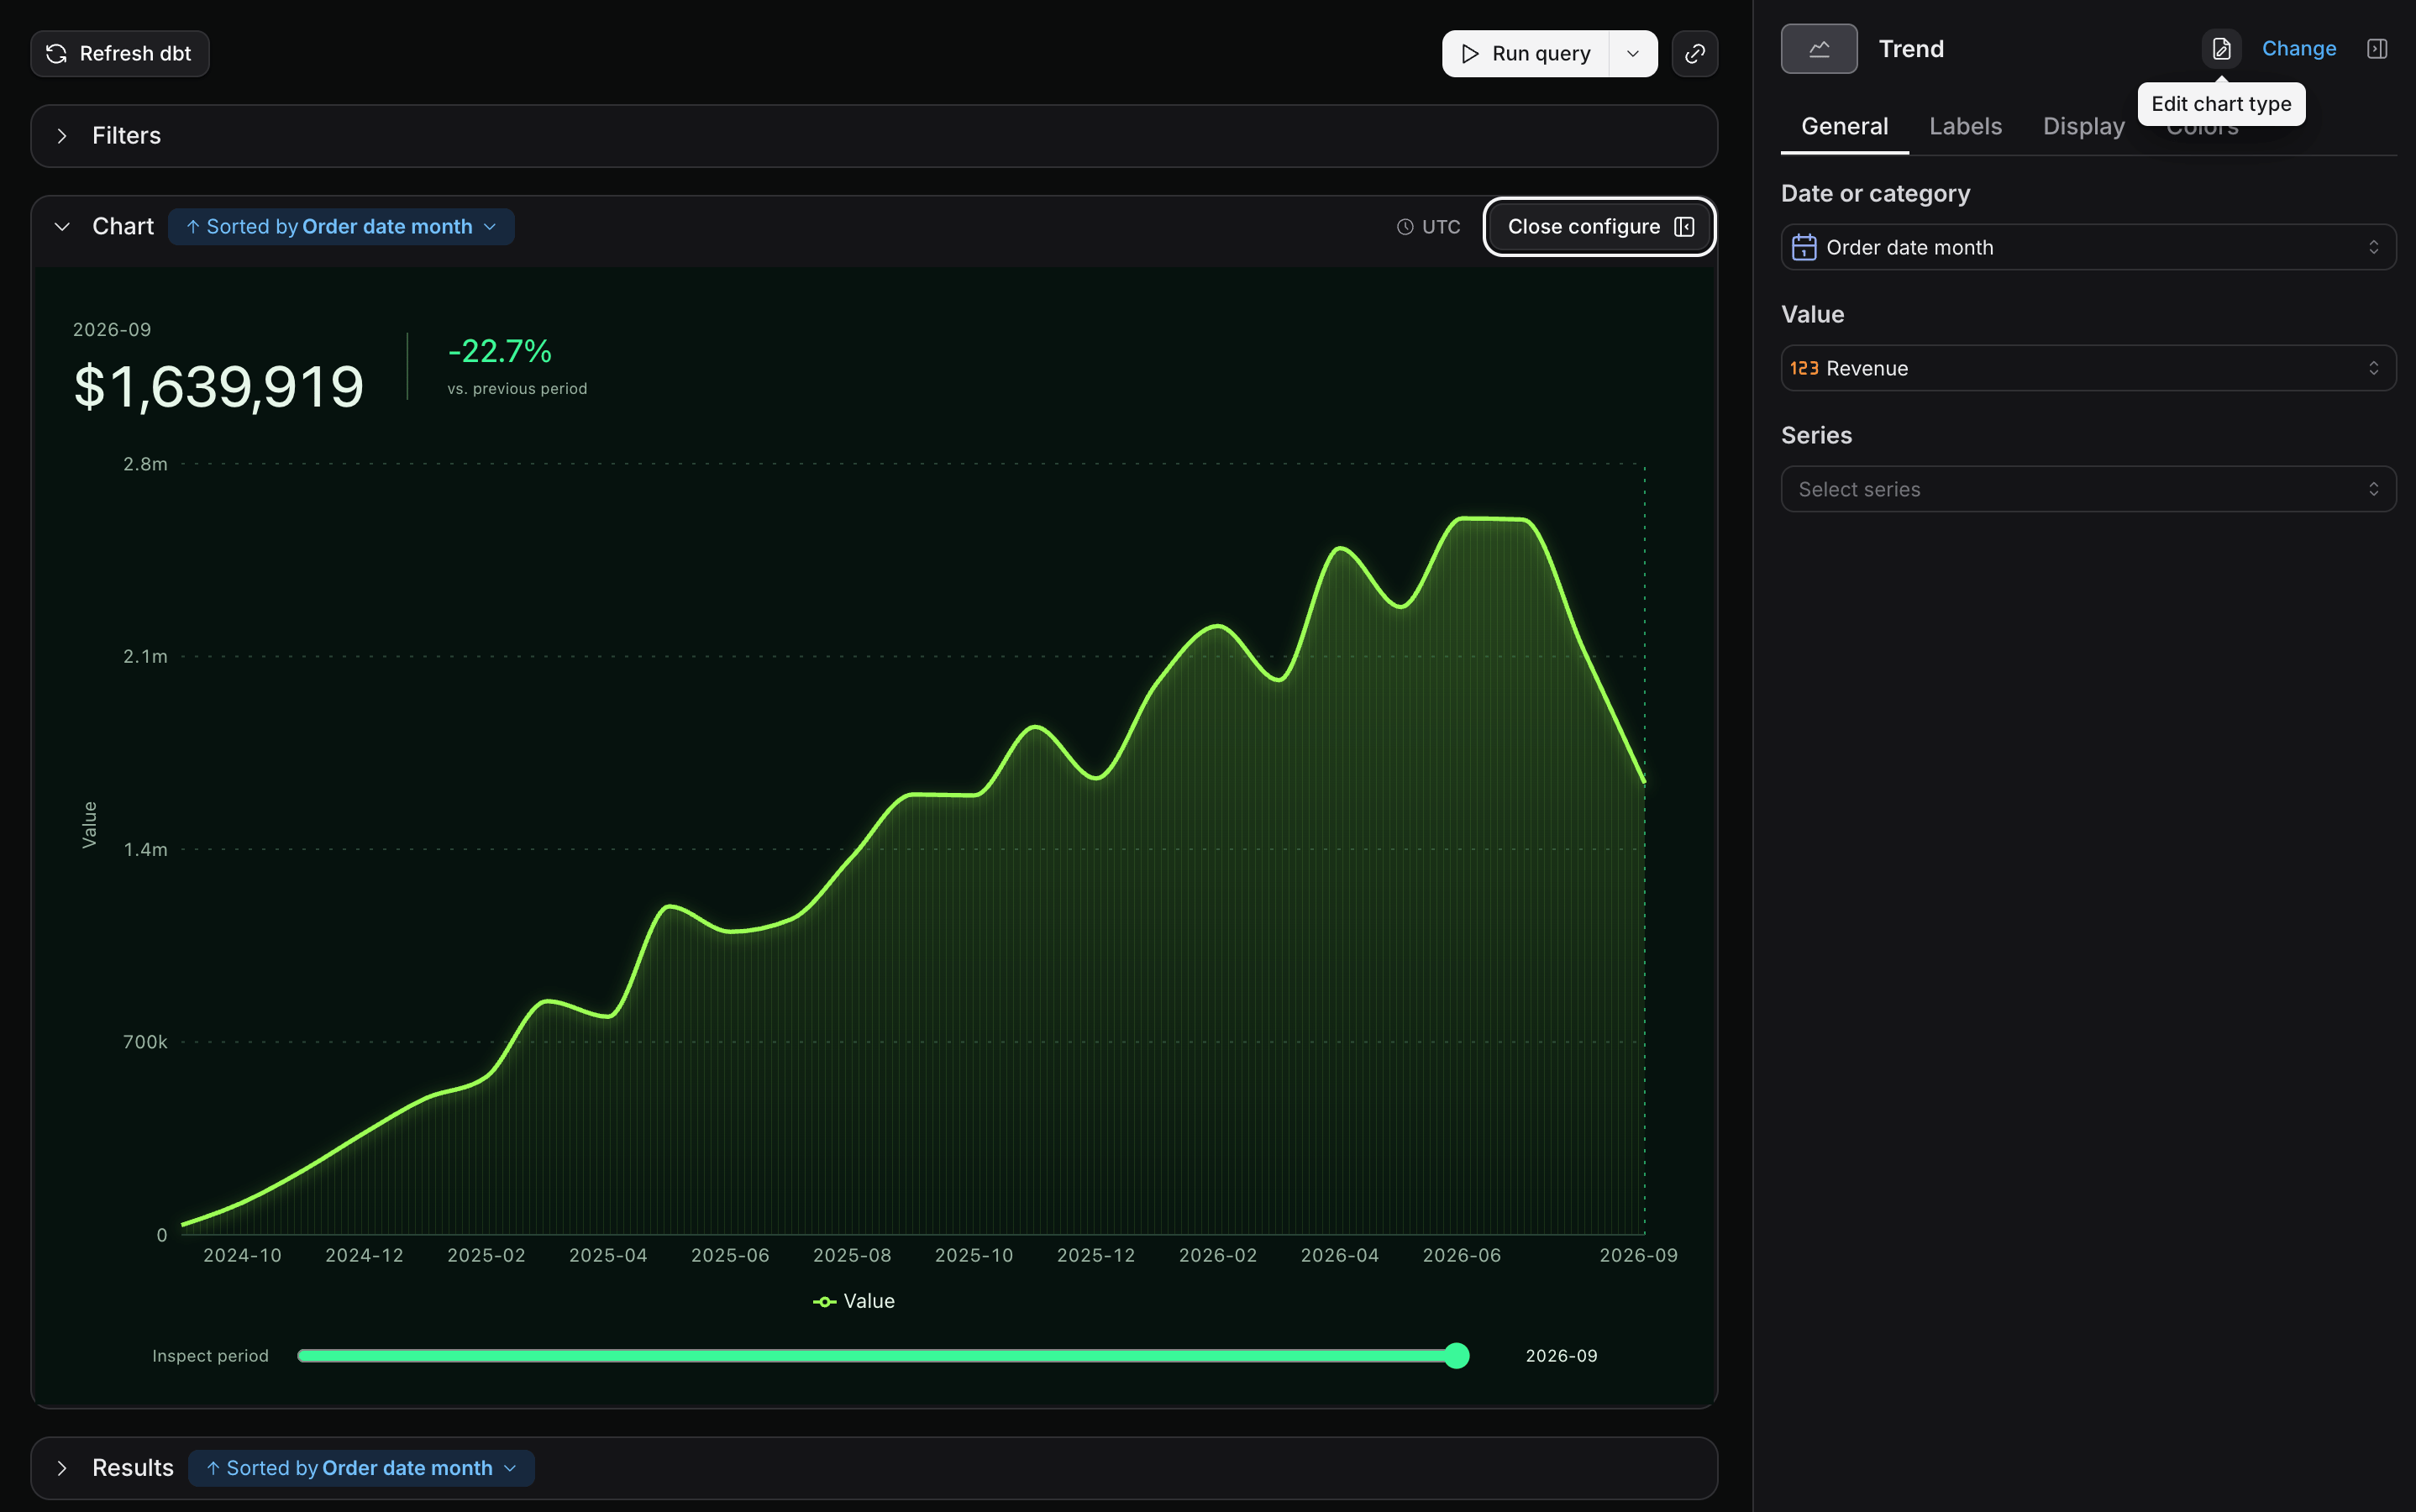Switch to the Display tab
Viewport: 2416px width, 1512px height.
coord(2083,127)
